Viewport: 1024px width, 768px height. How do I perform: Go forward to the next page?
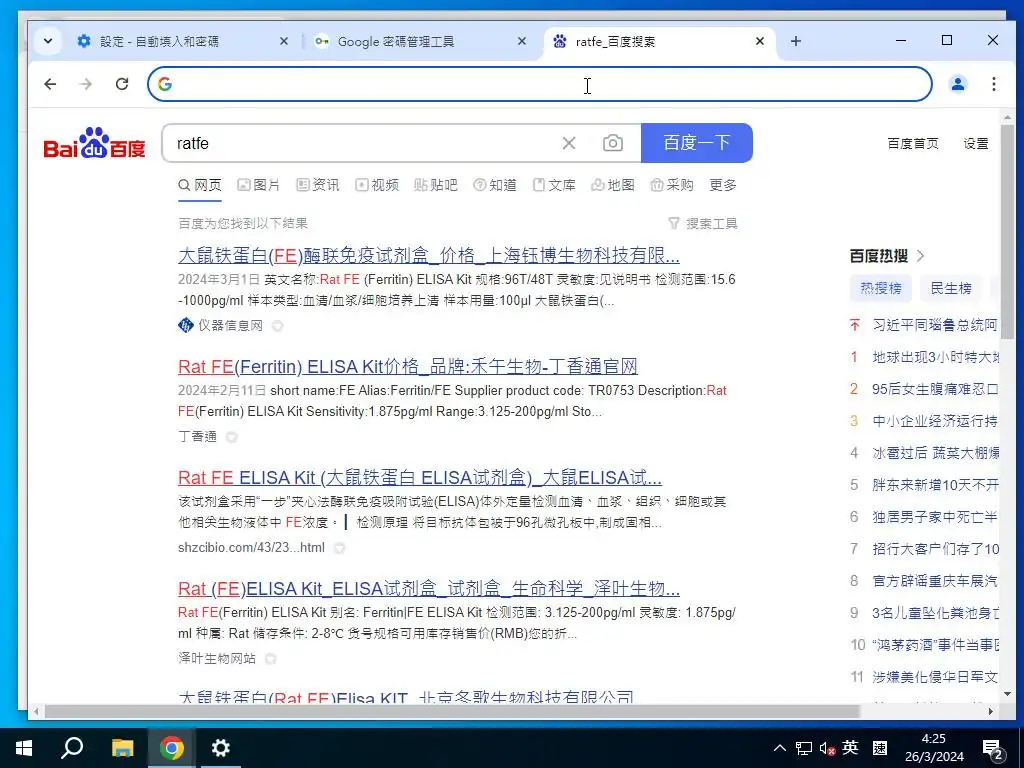(x=86, y=84)
